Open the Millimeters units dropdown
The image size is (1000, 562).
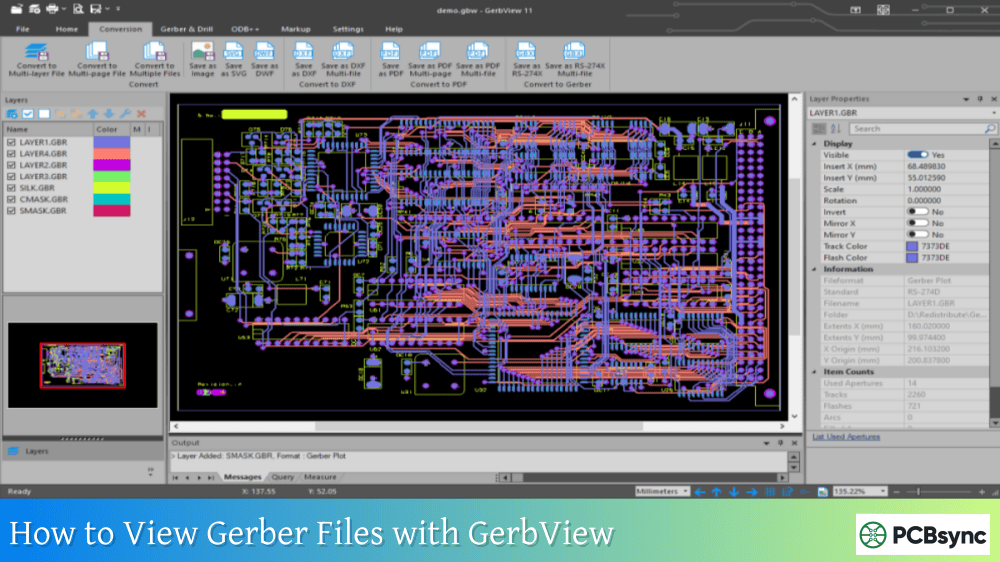pyautogui.click(x=662, y=492)
